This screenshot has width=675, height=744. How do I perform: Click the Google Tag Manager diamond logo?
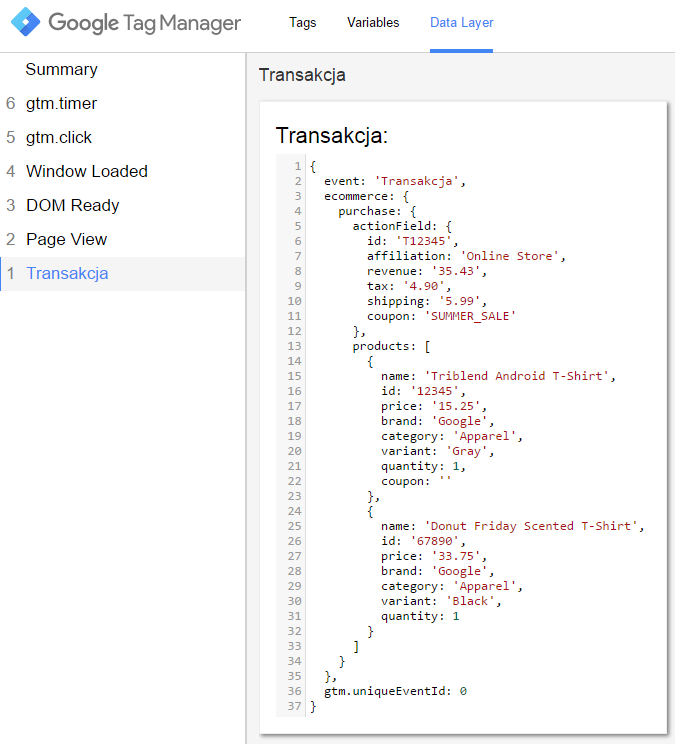coord(27,23)
